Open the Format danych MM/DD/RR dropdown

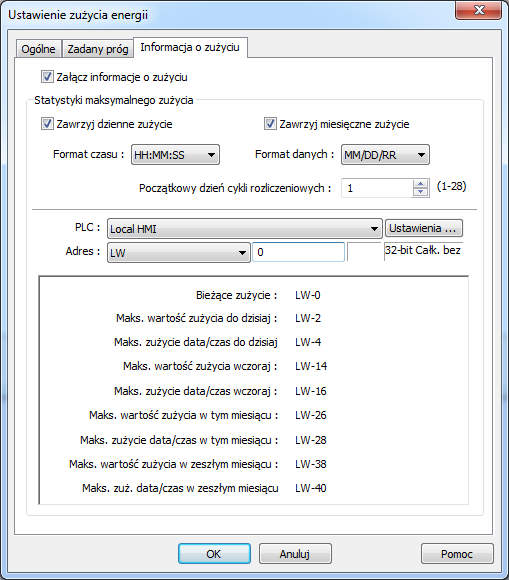point(385,155)
